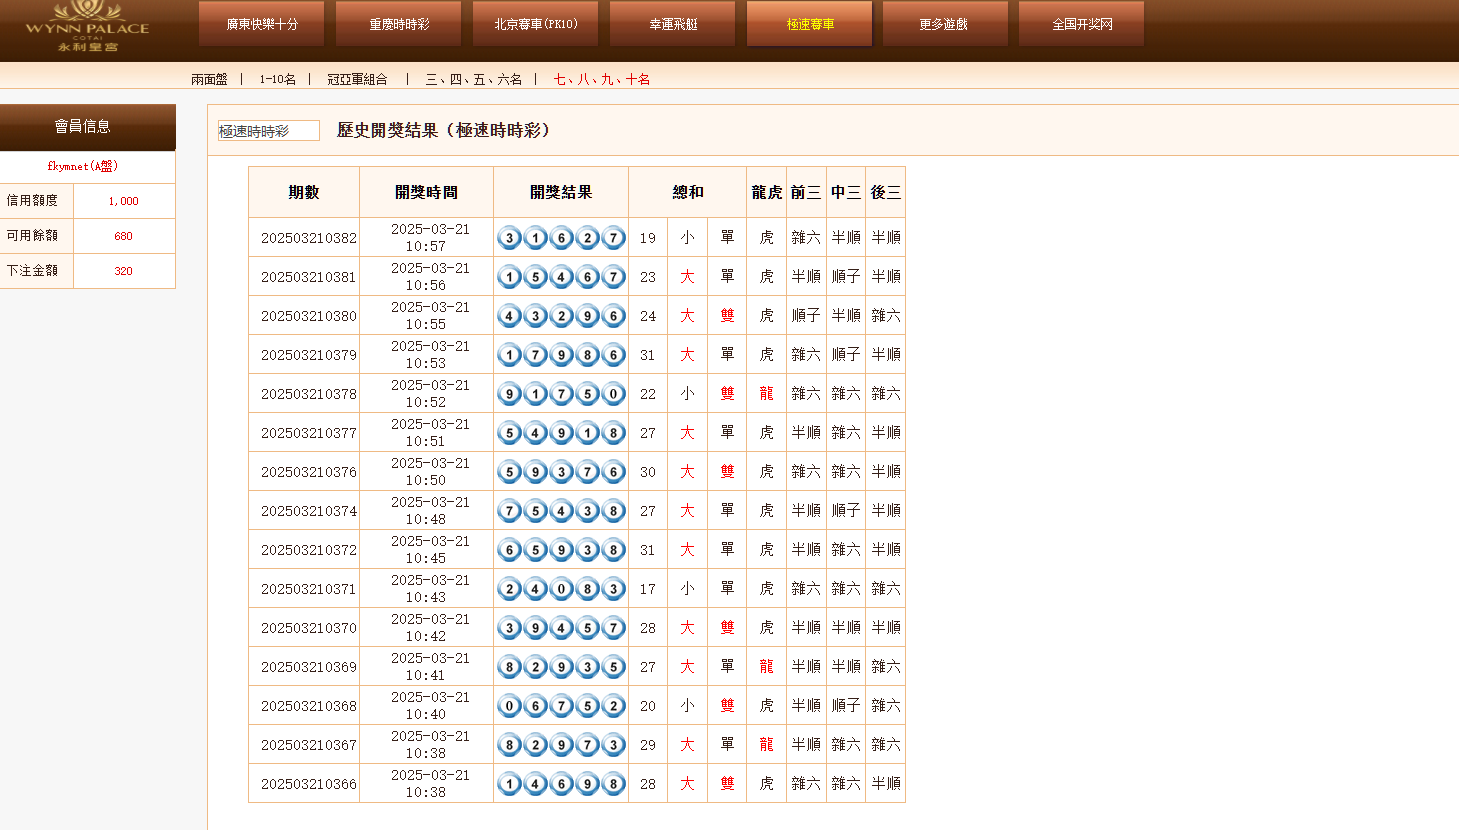Open the 廣東快樂十分 game tab
Viewport: 1459px width, 830px height.
tap(262, 24)
